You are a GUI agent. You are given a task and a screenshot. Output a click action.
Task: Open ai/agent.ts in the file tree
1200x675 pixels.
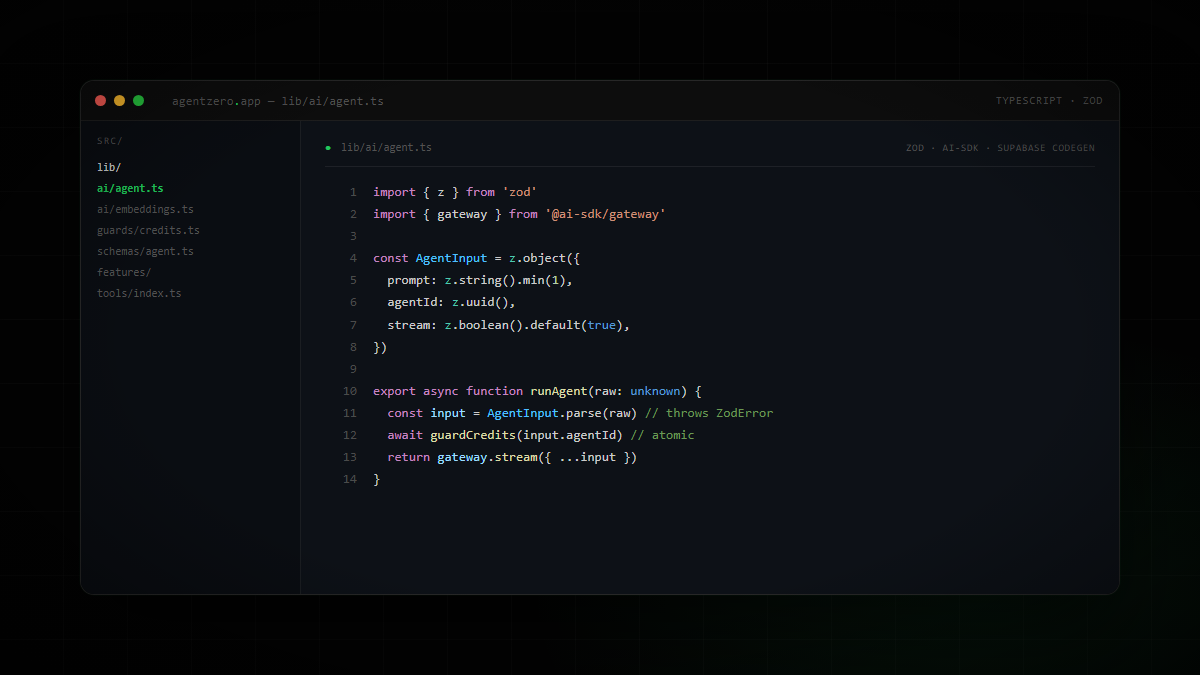[130, 188]
